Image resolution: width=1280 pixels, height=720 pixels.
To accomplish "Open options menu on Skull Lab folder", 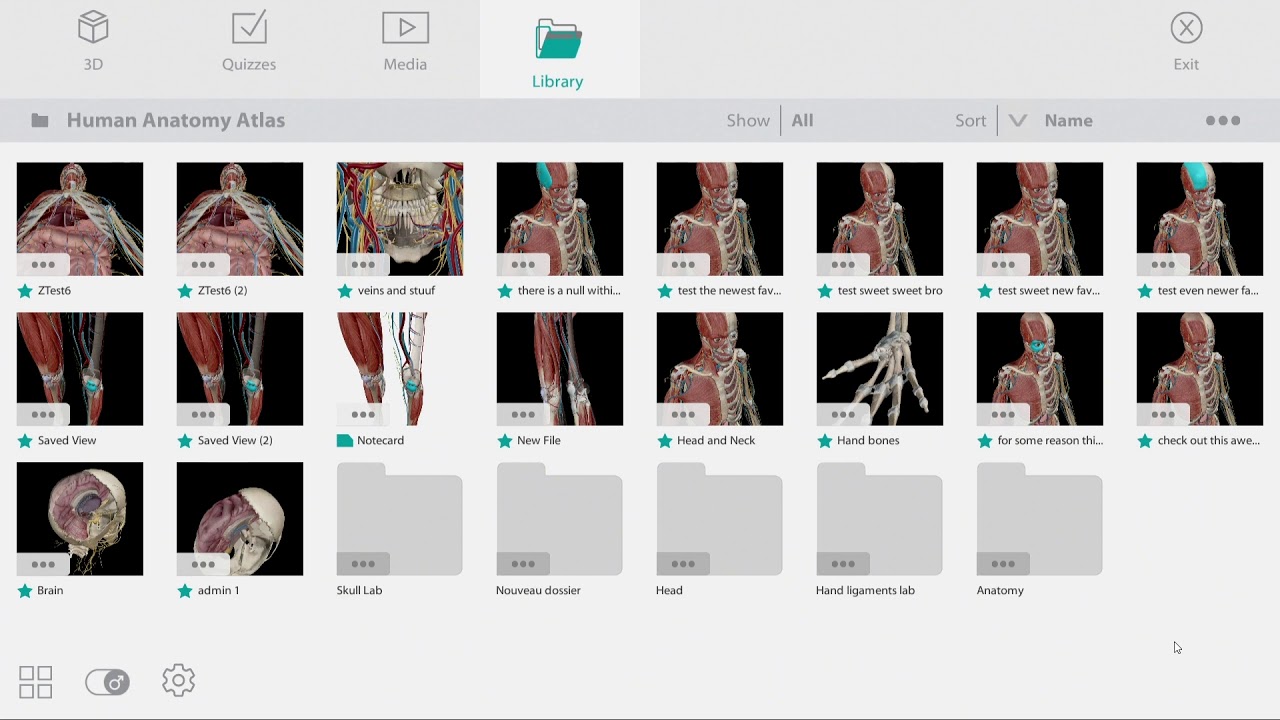I will 363,565.
